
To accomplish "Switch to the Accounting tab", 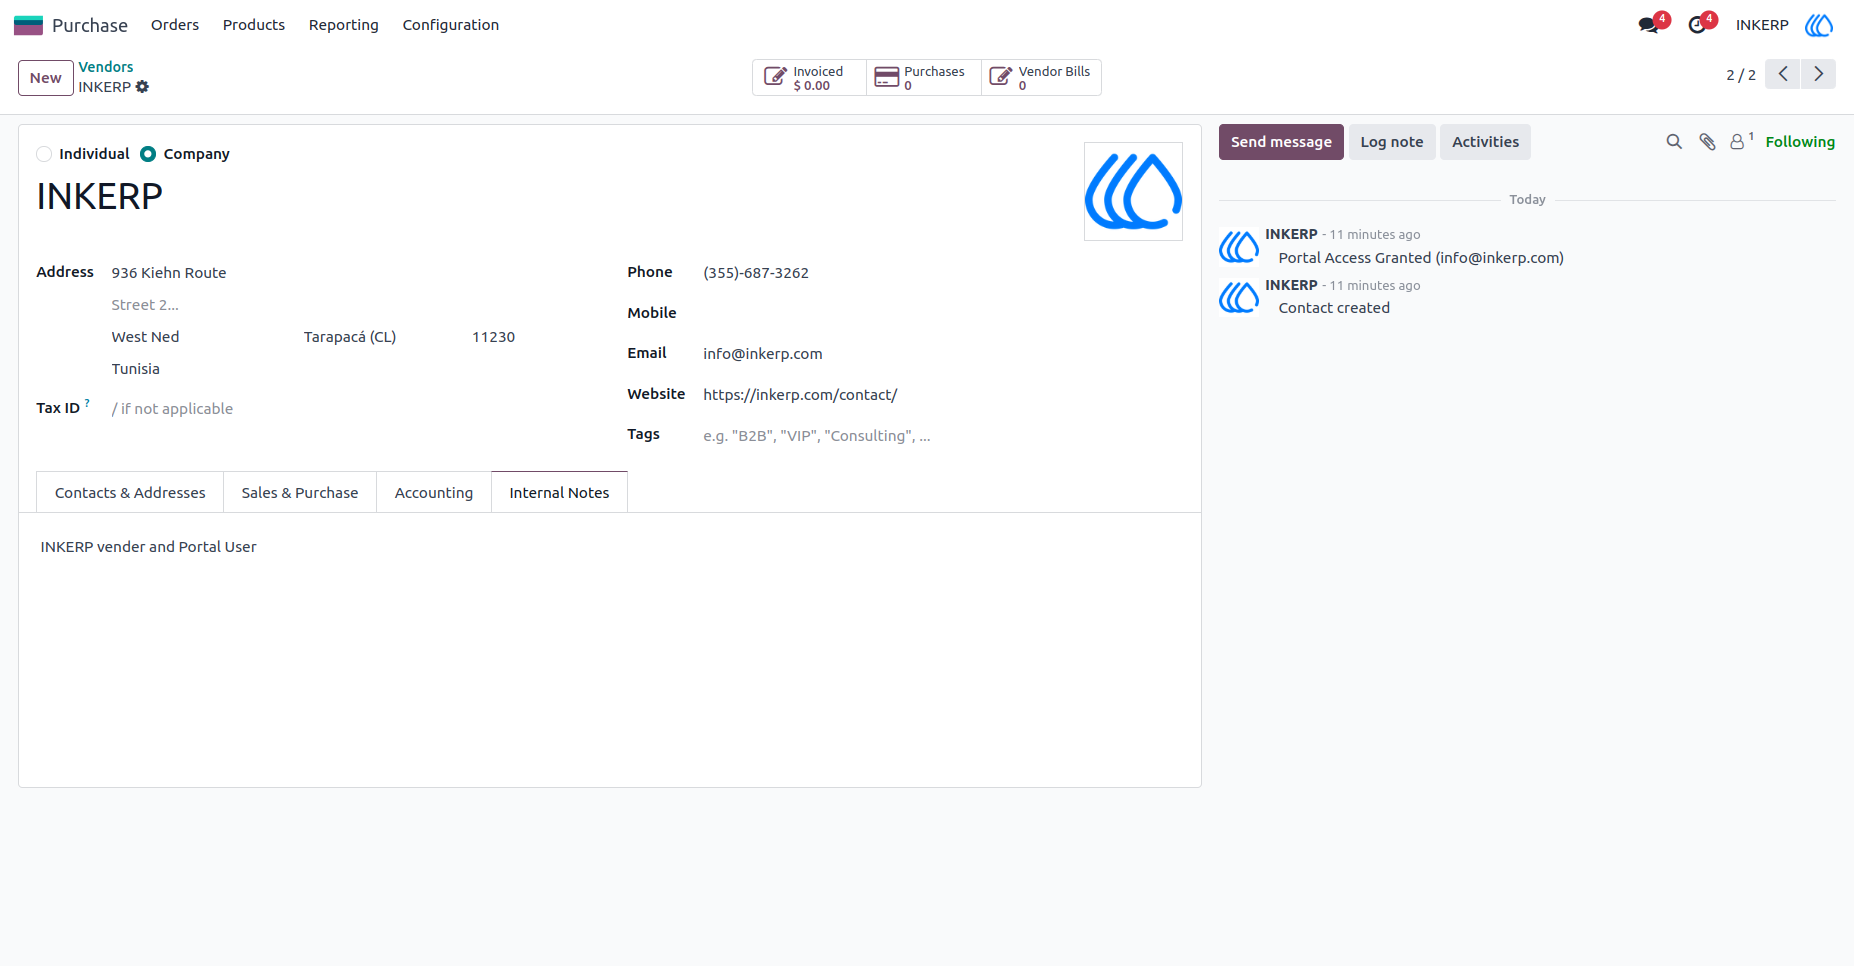I will [434, 493].
